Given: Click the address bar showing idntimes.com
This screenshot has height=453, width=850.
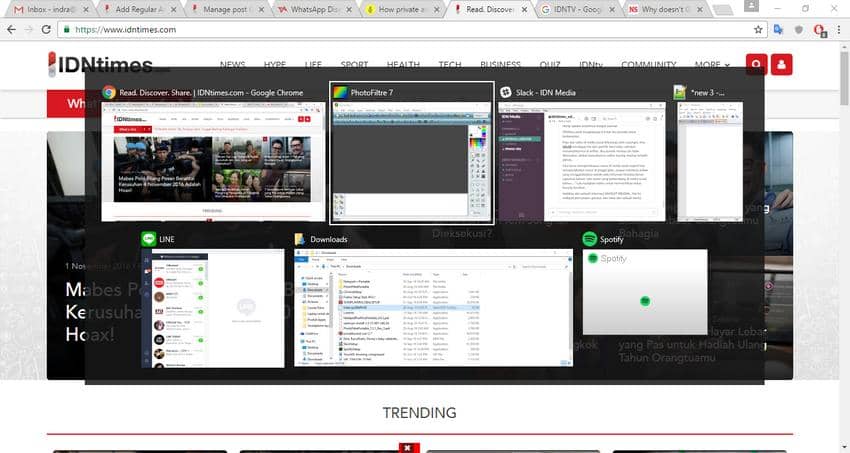Looking at the screenshot, I should (x=400, y=30).
